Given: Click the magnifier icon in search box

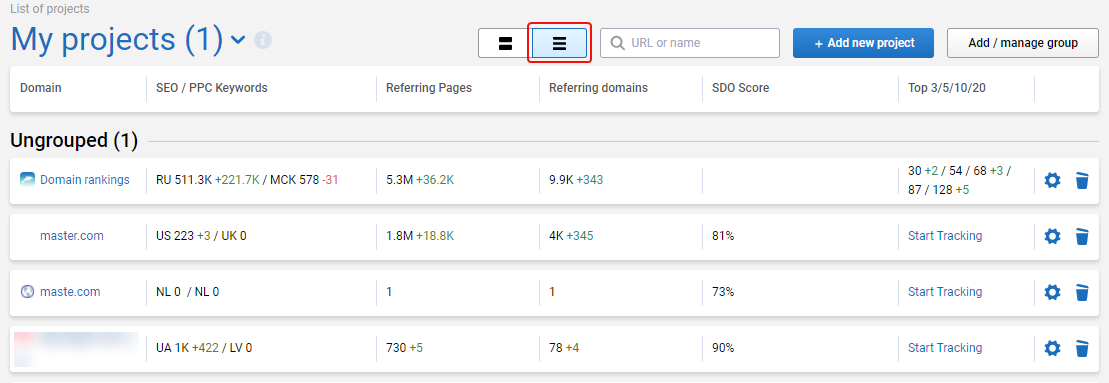Looking at the screenshot, I should click(617, 43).
